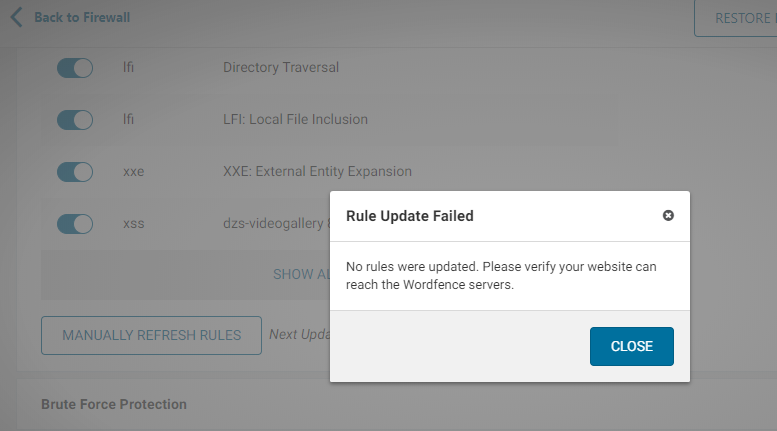
Task: Select the Brute Force Protection section heading
Action: (x=114, y=404)
